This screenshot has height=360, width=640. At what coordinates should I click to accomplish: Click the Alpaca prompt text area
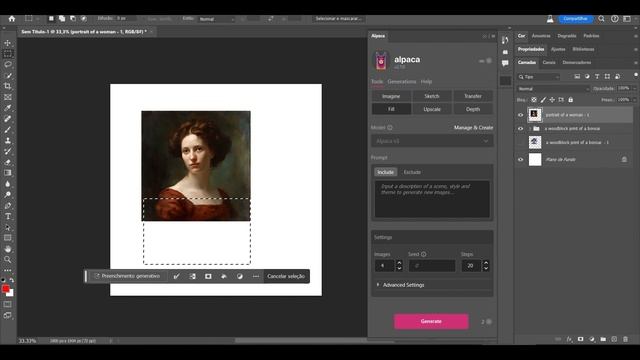coord(432,199)
